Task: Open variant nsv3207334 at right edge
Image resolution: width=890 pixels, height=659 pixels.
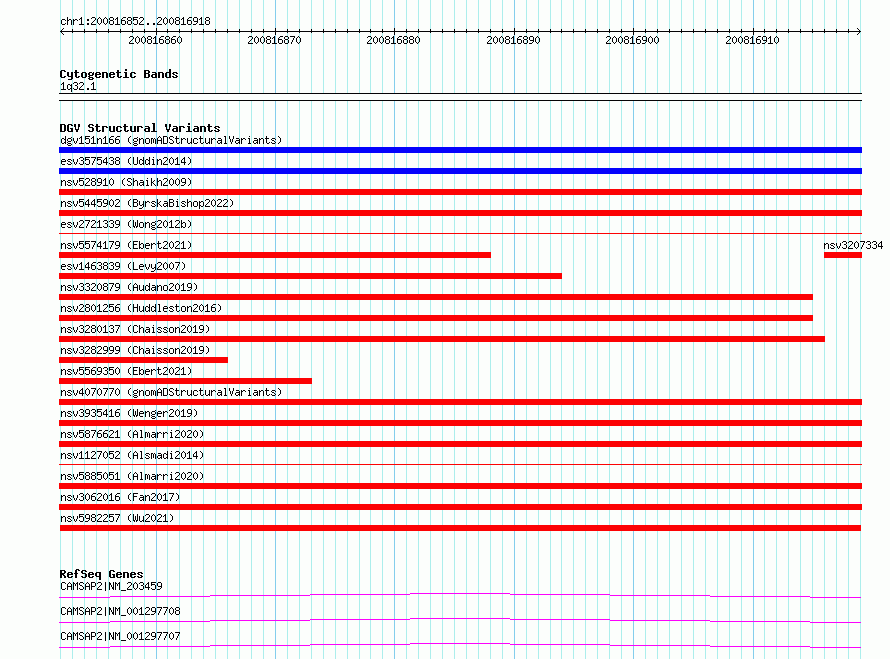Action: click(853, 245)
